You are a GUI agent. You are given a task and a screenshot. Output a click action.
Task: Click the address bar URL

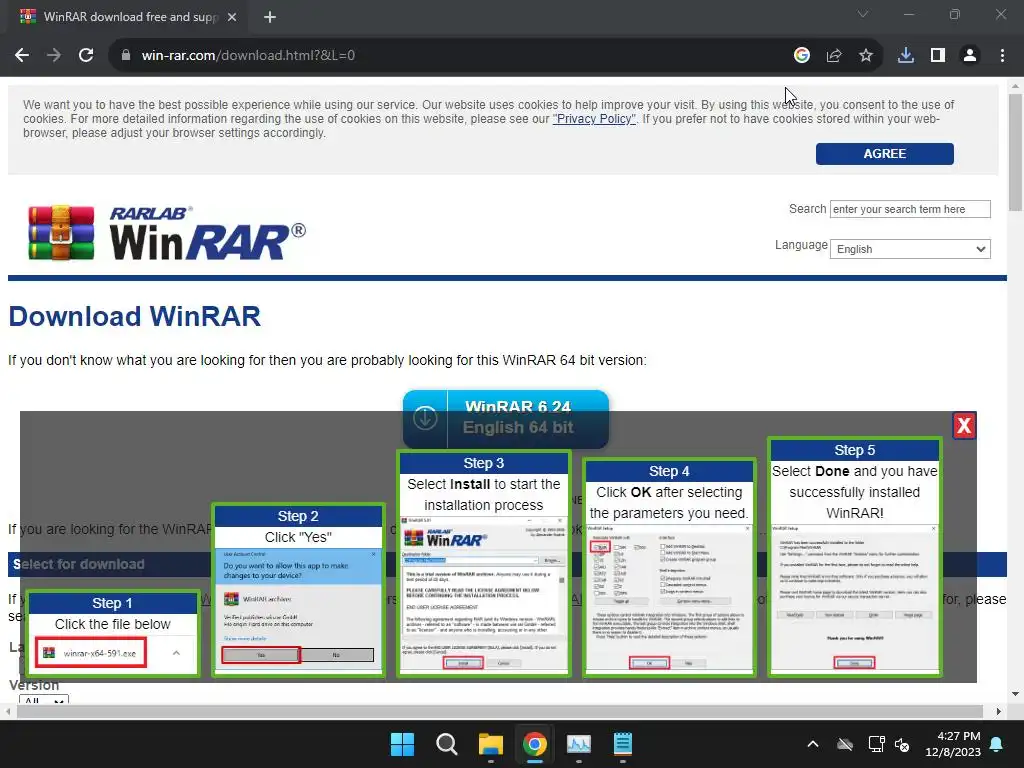(x=248, y=56)
